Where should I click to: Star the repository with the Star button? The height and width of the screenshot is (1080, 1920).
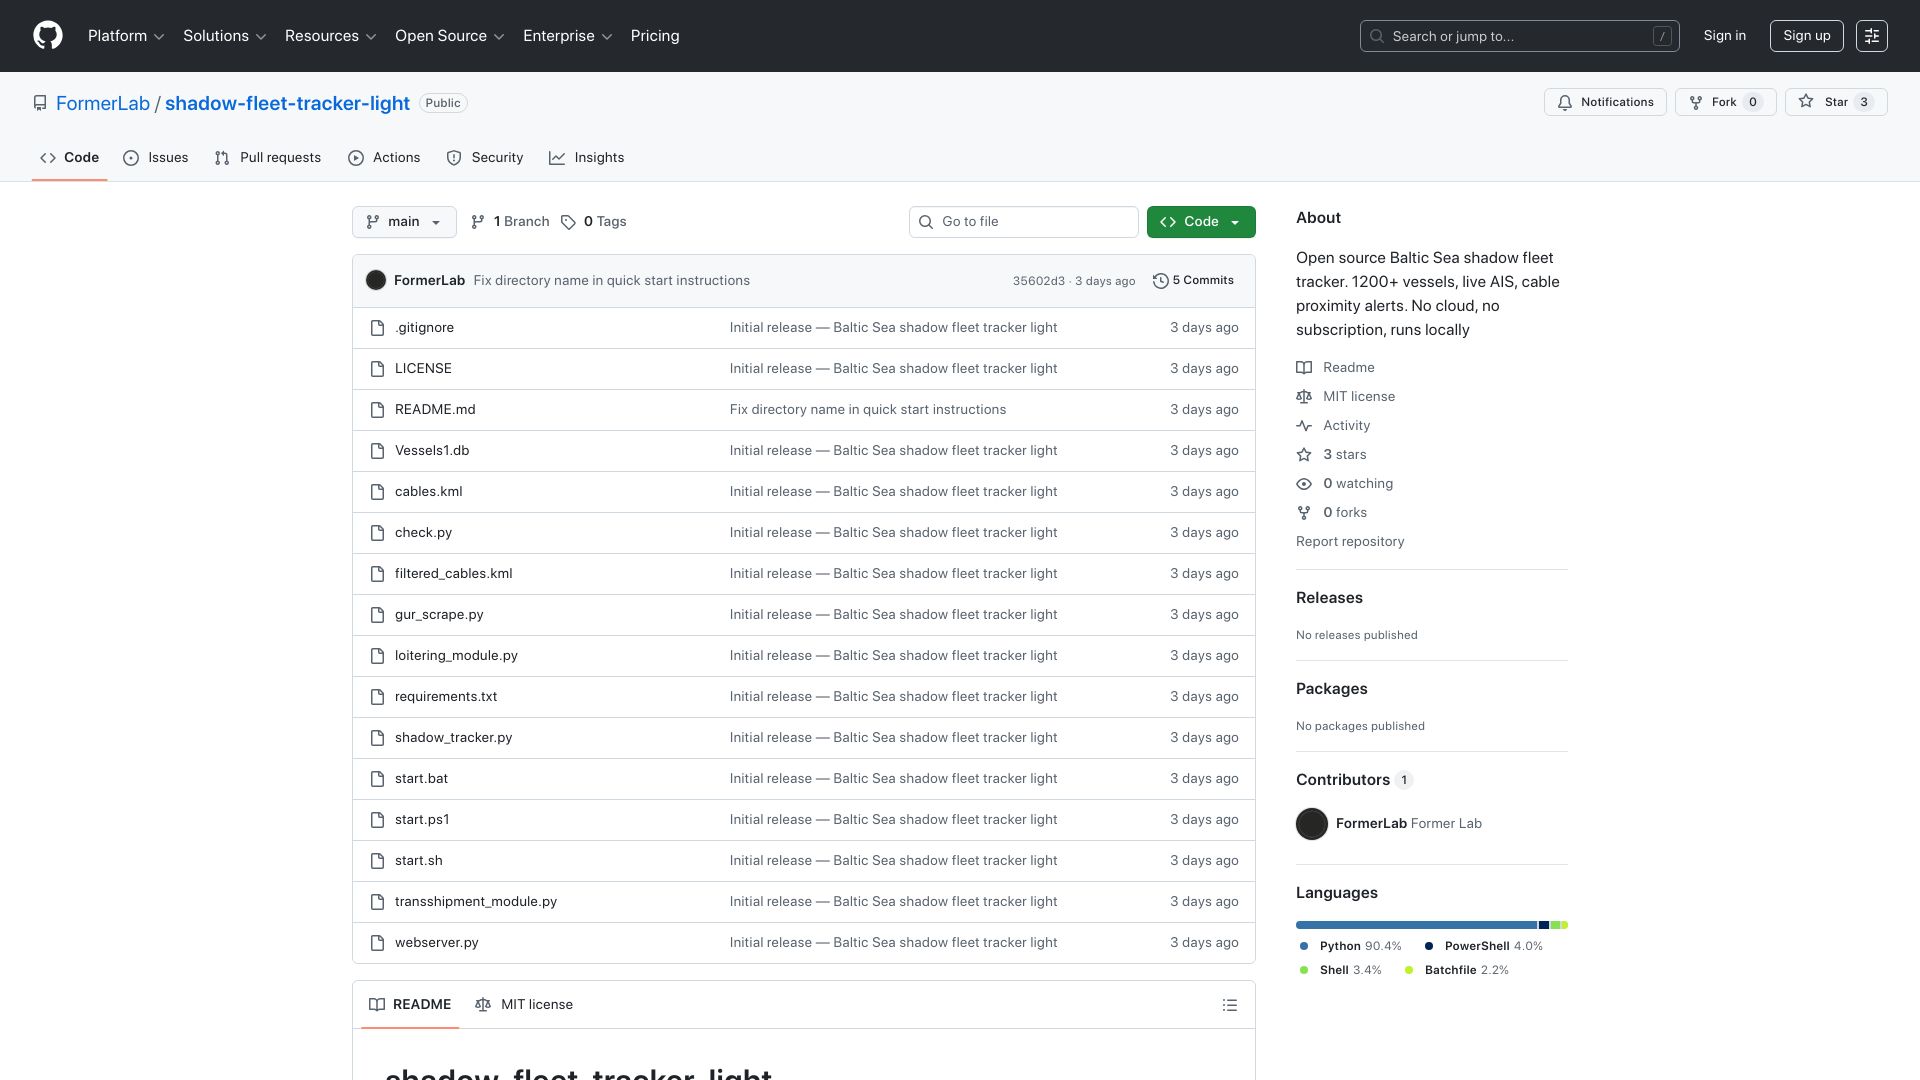[1836, 102]
